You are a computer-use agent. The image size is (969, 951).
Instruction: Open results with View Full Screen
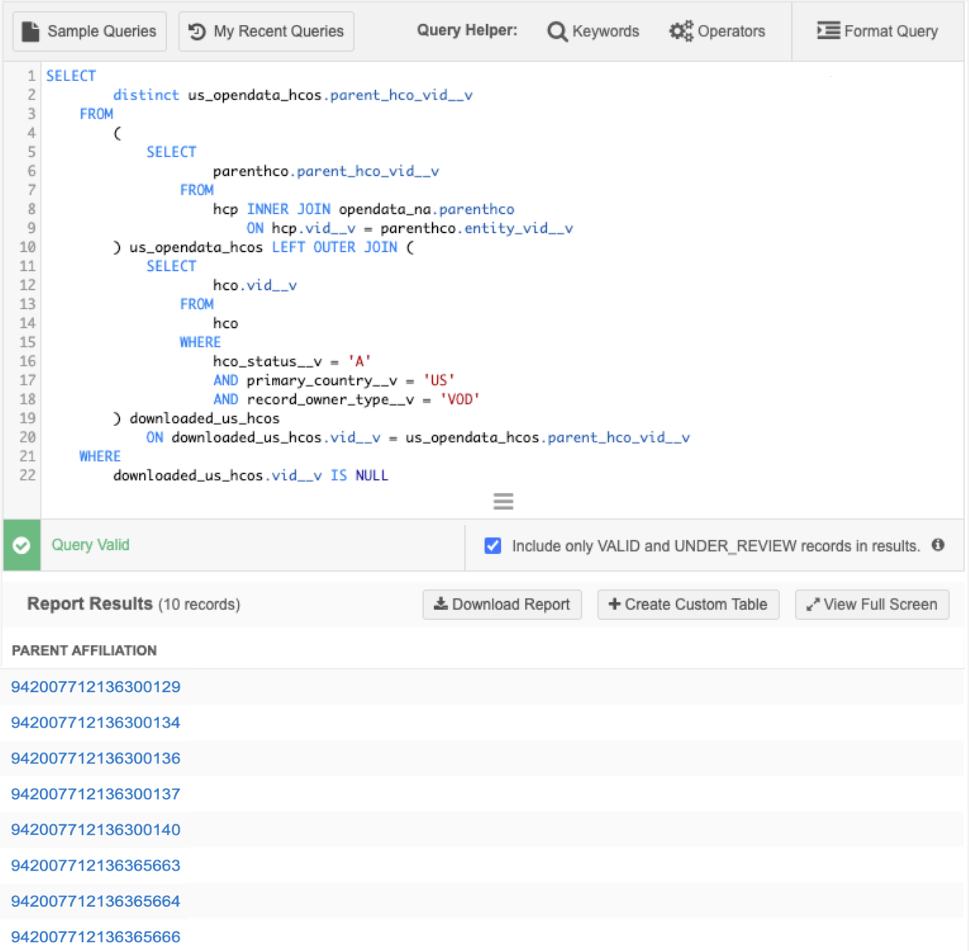pyautogui.click(x=872, y=604)
